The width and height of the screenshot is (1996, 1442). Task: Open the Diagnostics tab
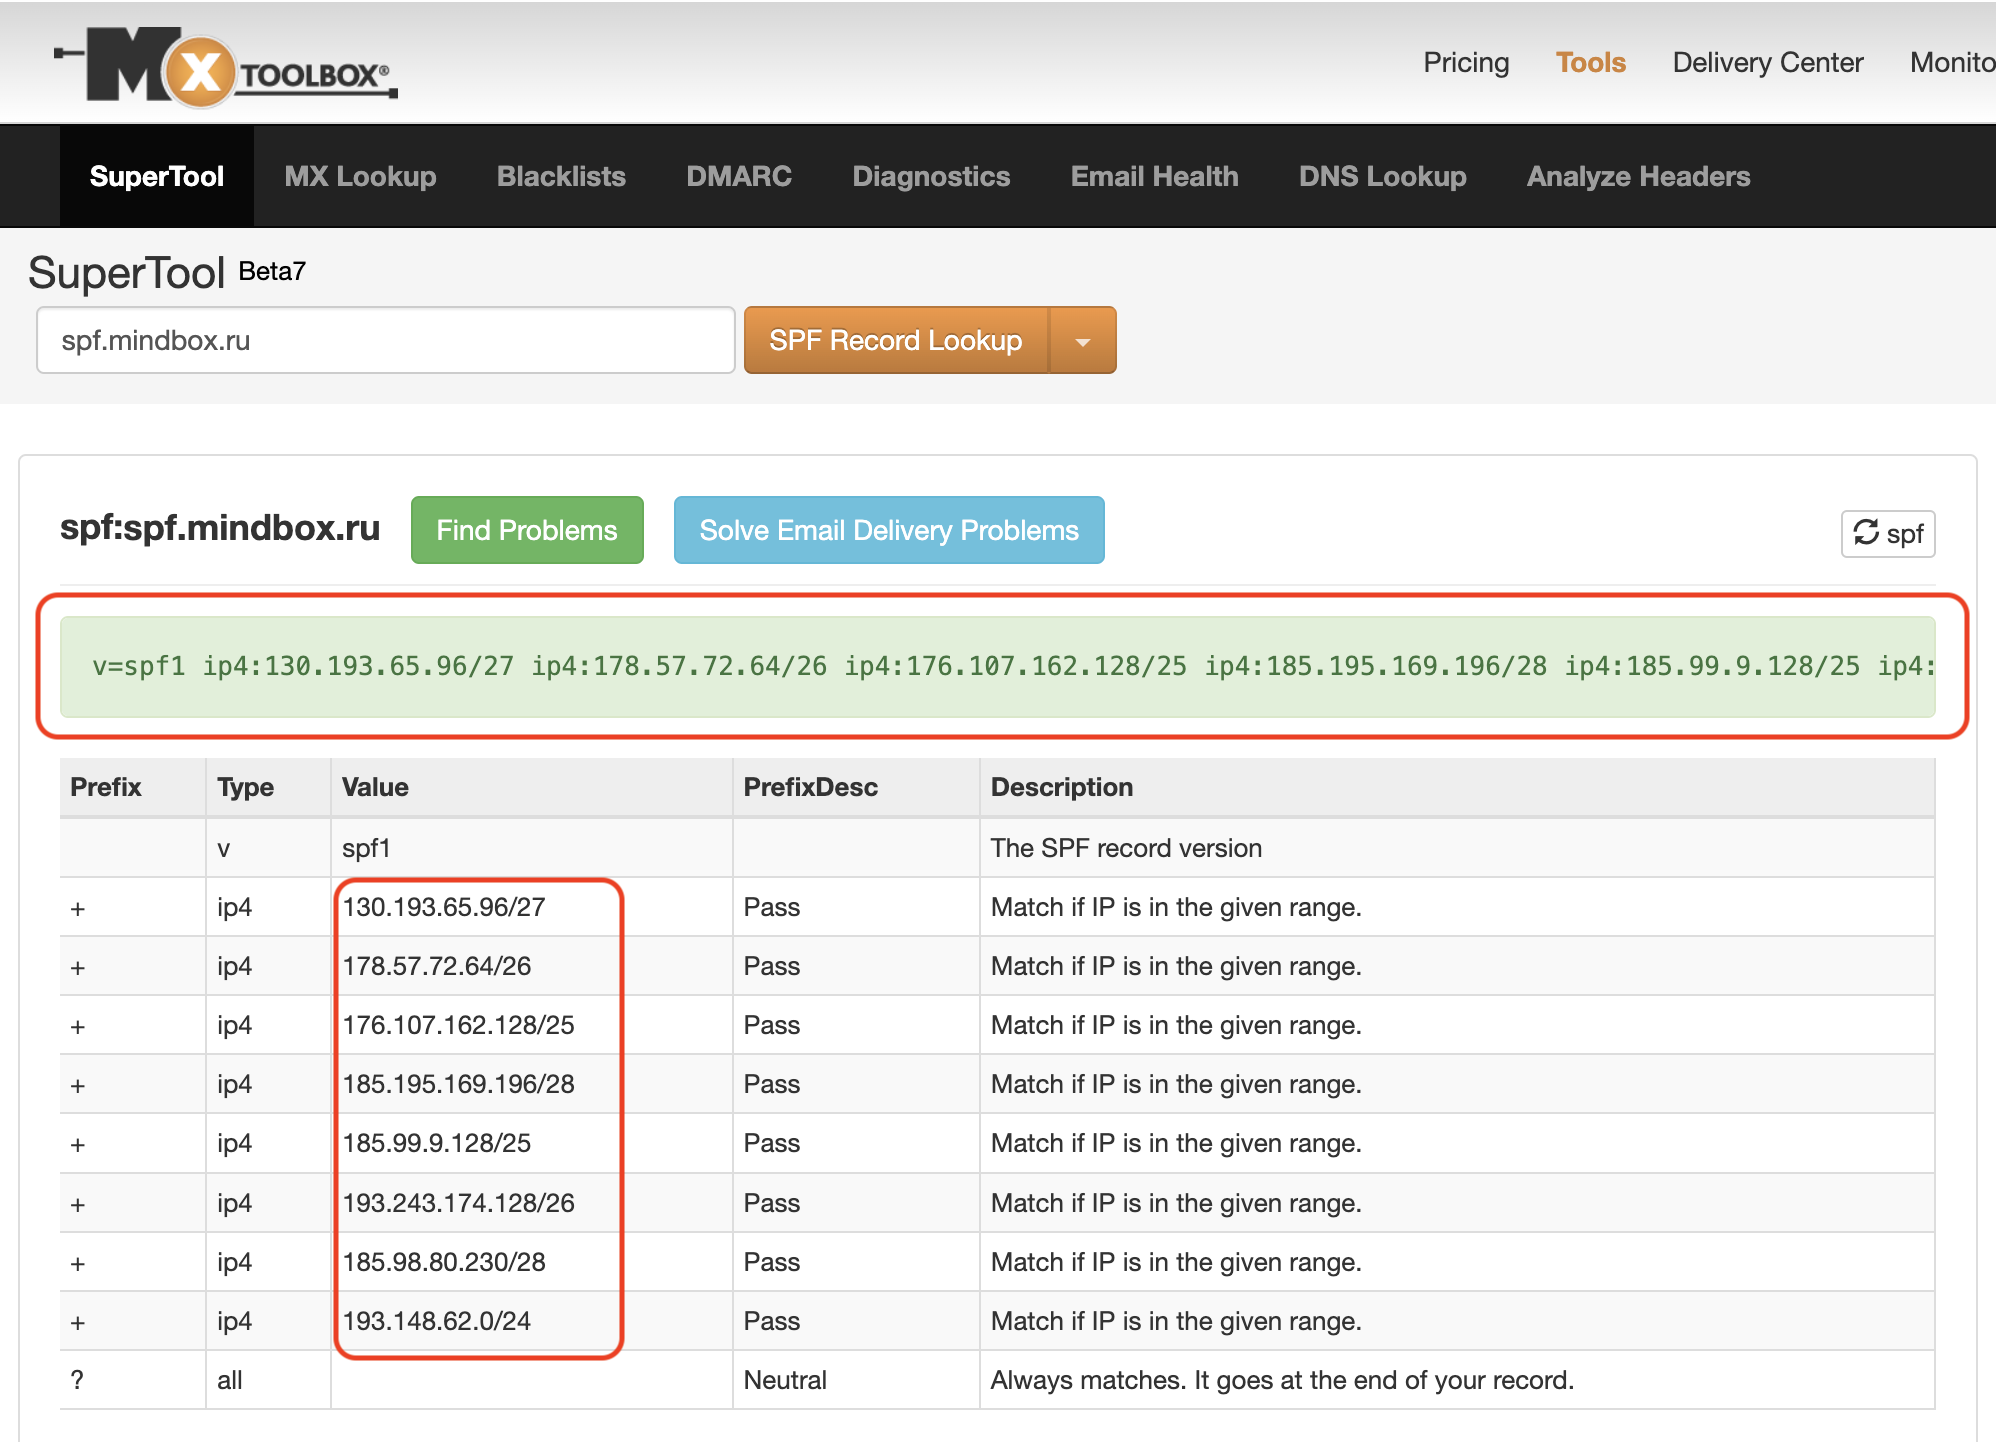931,176
